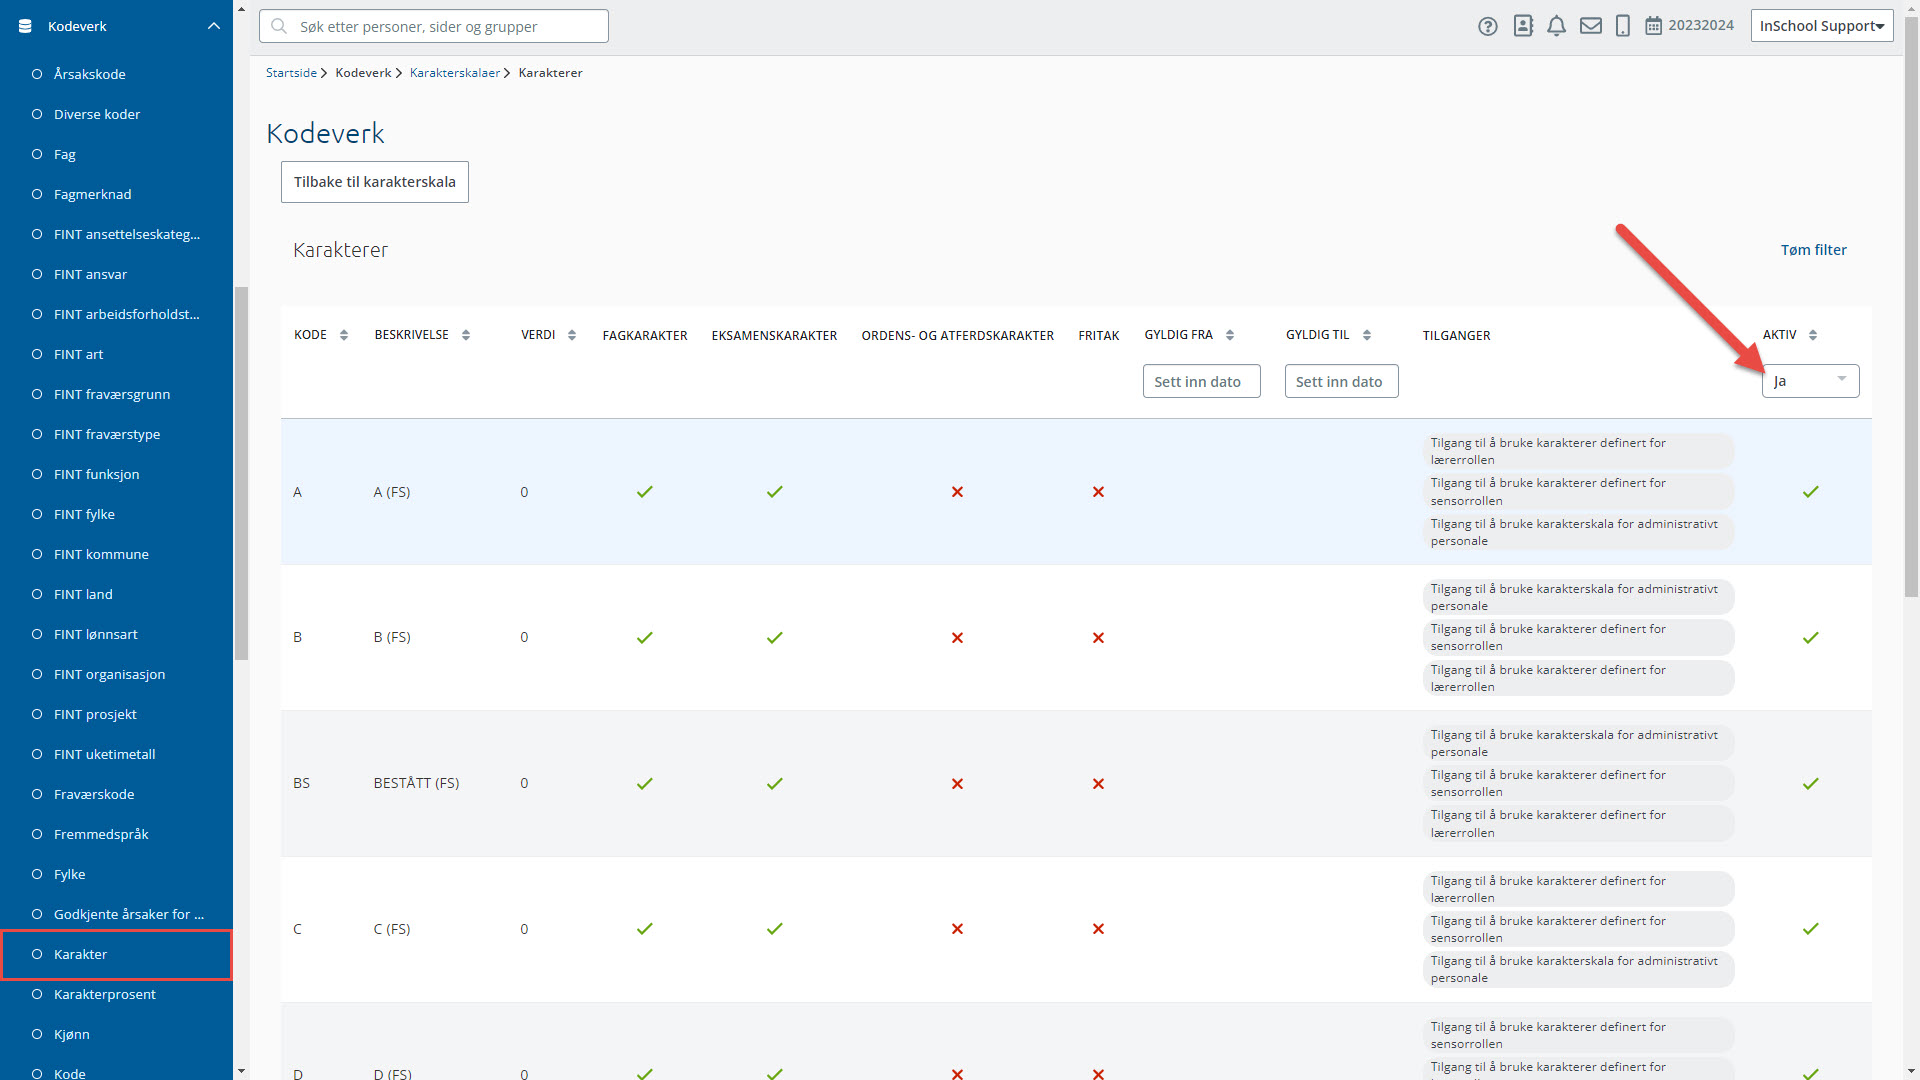Open the InSchool Support user dropdown
Screen dimensions: 1920x1080
1822,26
